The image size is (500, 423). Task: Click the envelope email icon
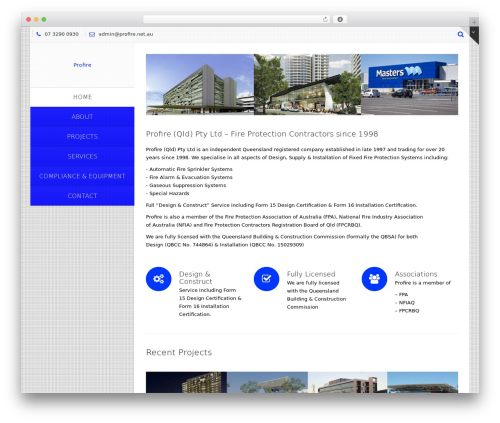point(92,34)
